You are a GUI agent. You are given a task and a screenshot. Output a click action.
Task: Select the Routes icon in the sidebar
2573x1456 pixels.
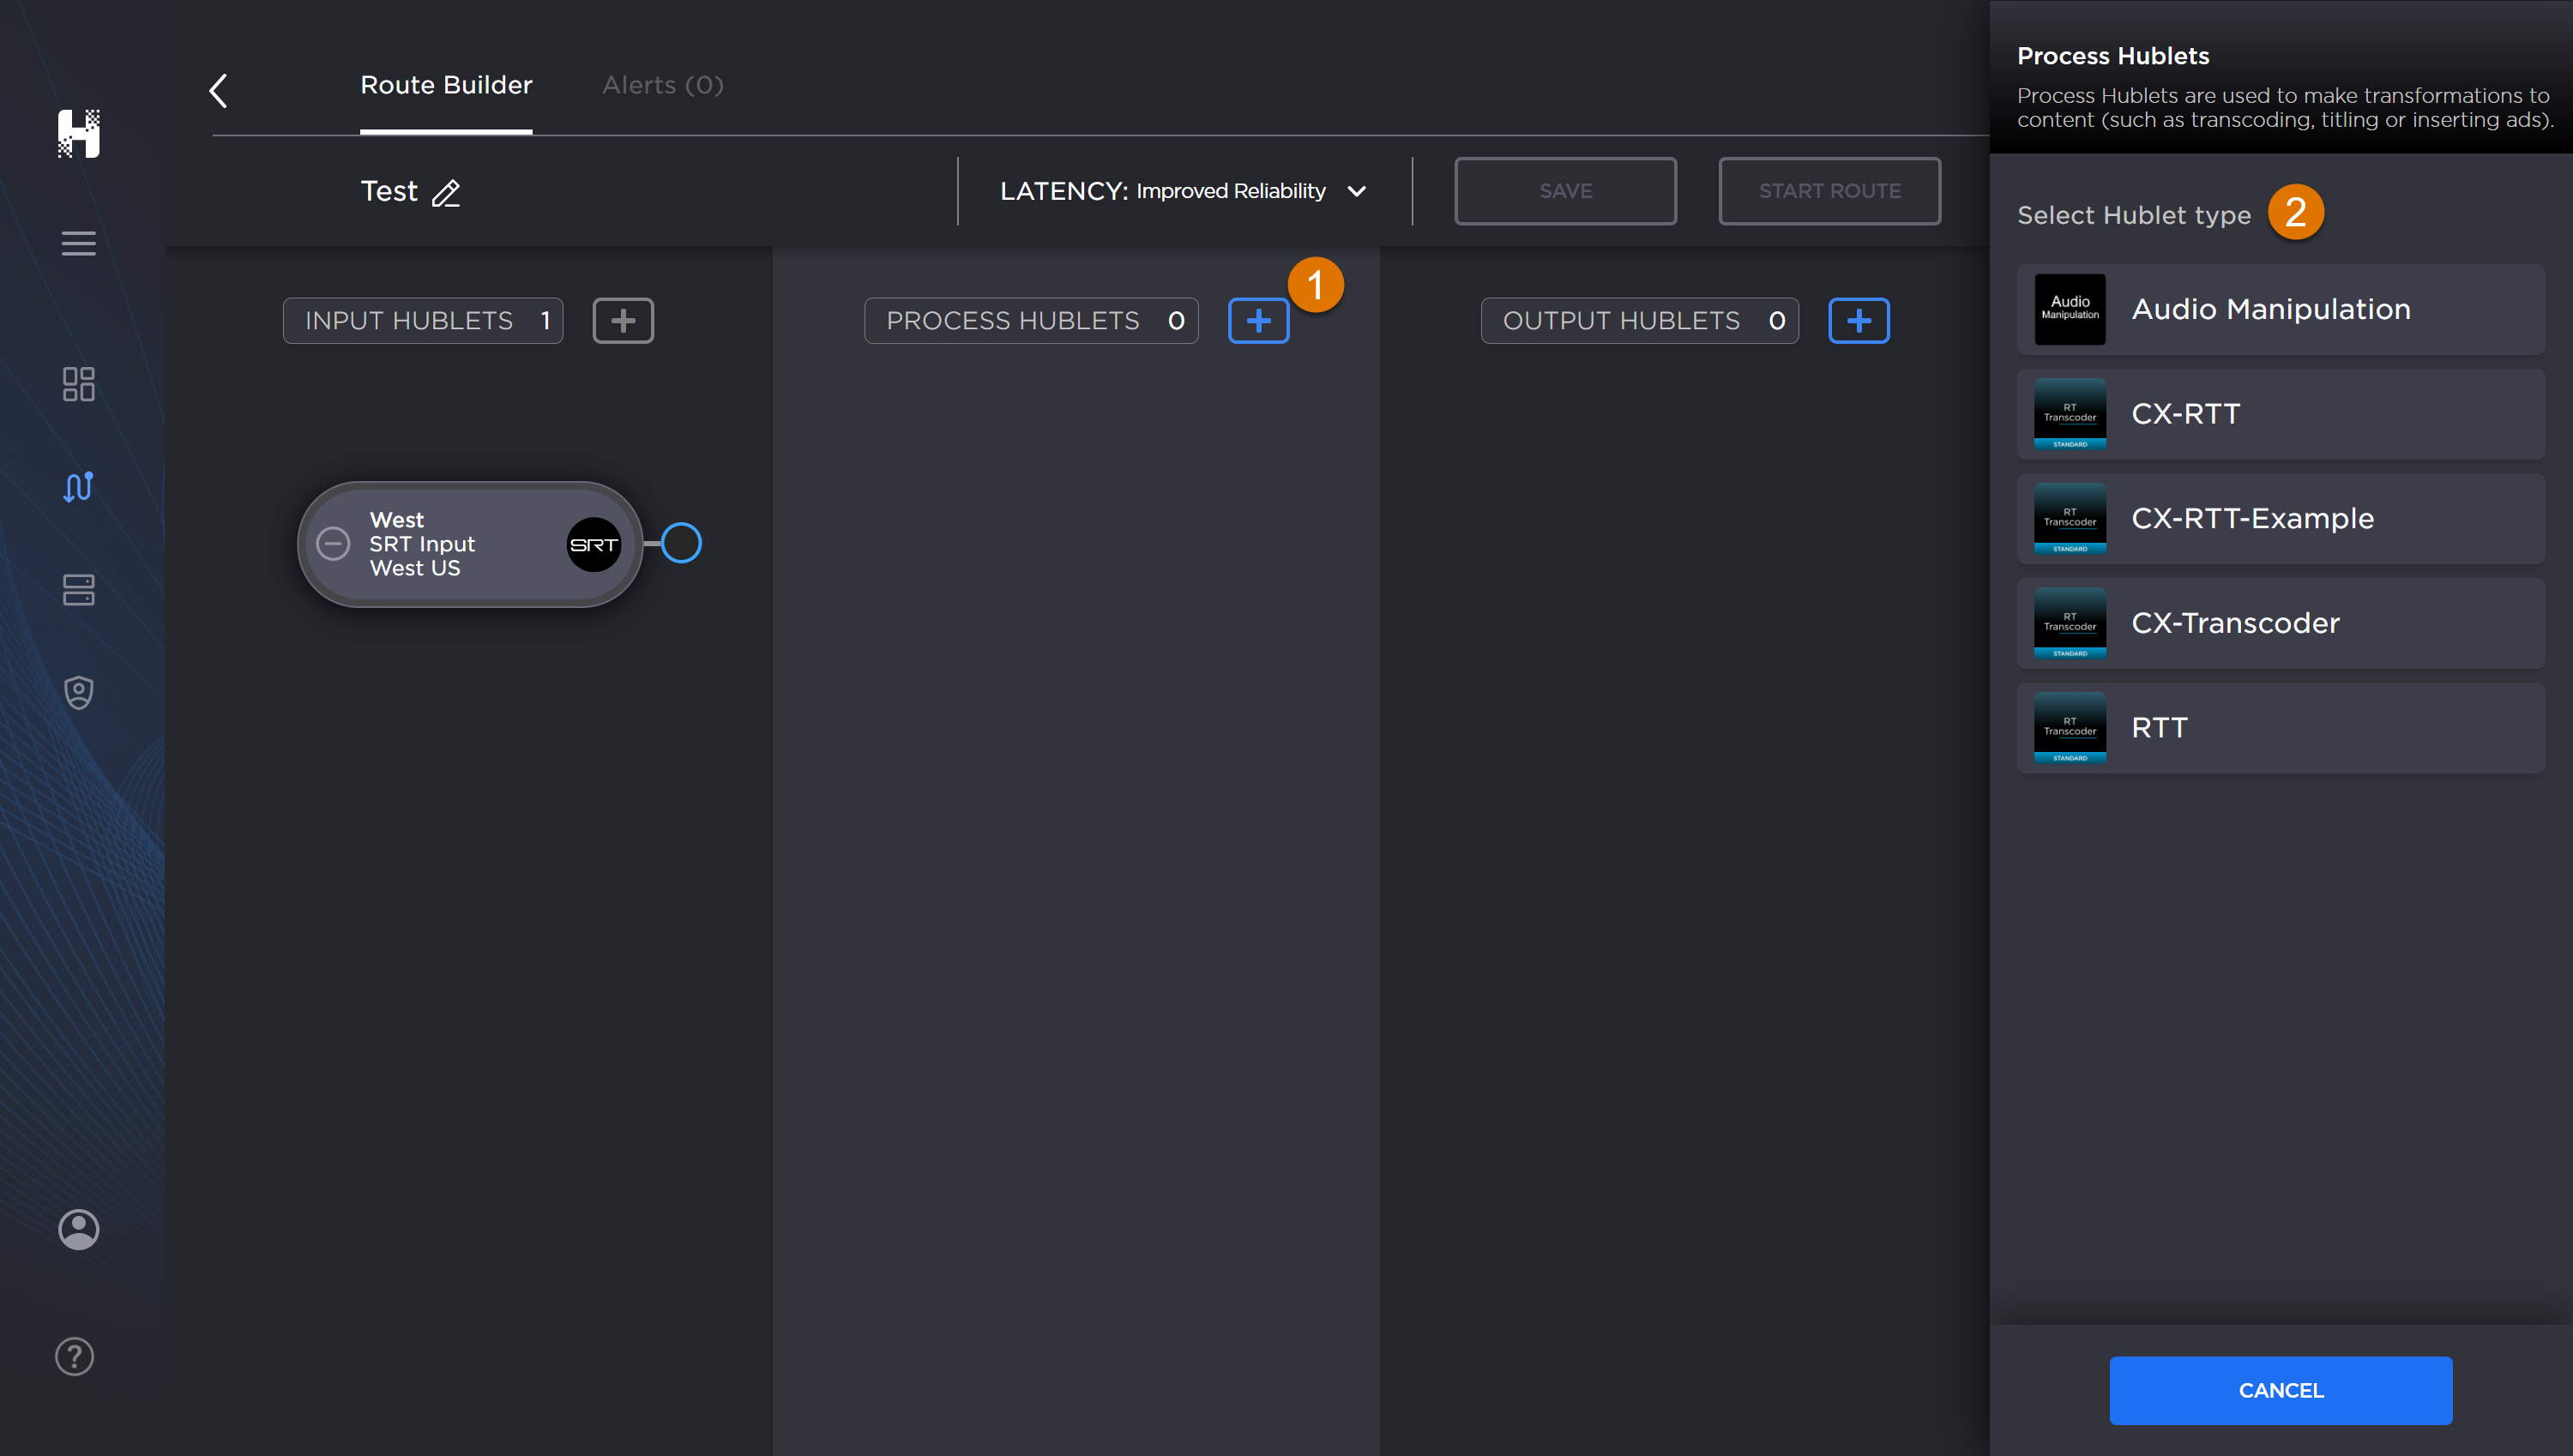pyautogui.click(x=79, y=487)
